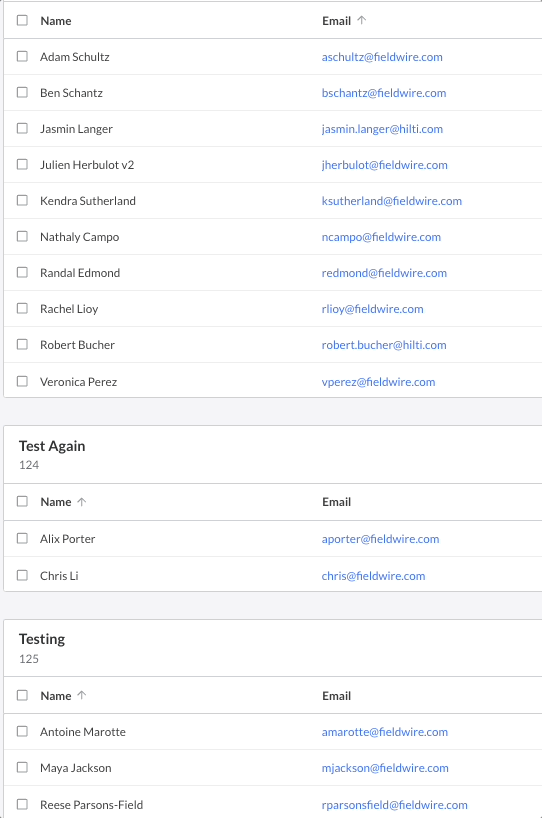The width and height of the screenshot is (542, 818).
Task: Select the checkbox next to Rachel Lioy
Action: 22,308
